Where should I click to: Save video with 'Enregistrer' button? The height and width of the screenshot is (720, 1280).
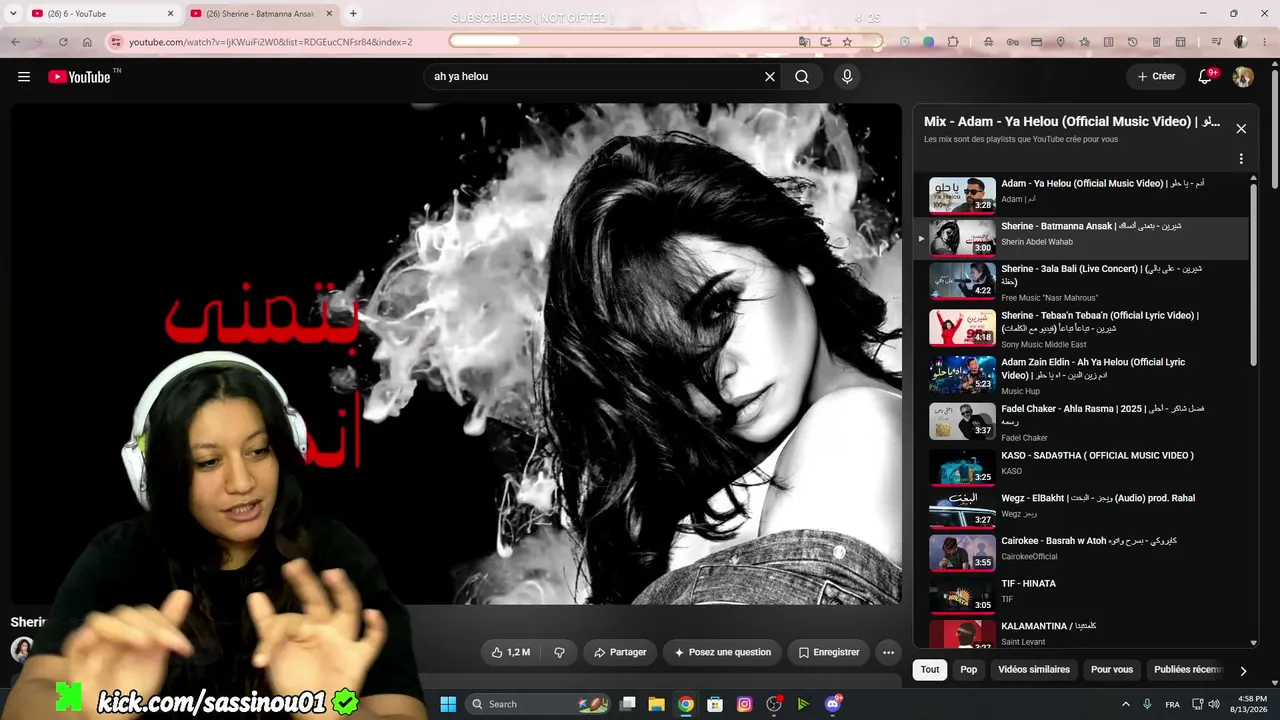point(829,652)
